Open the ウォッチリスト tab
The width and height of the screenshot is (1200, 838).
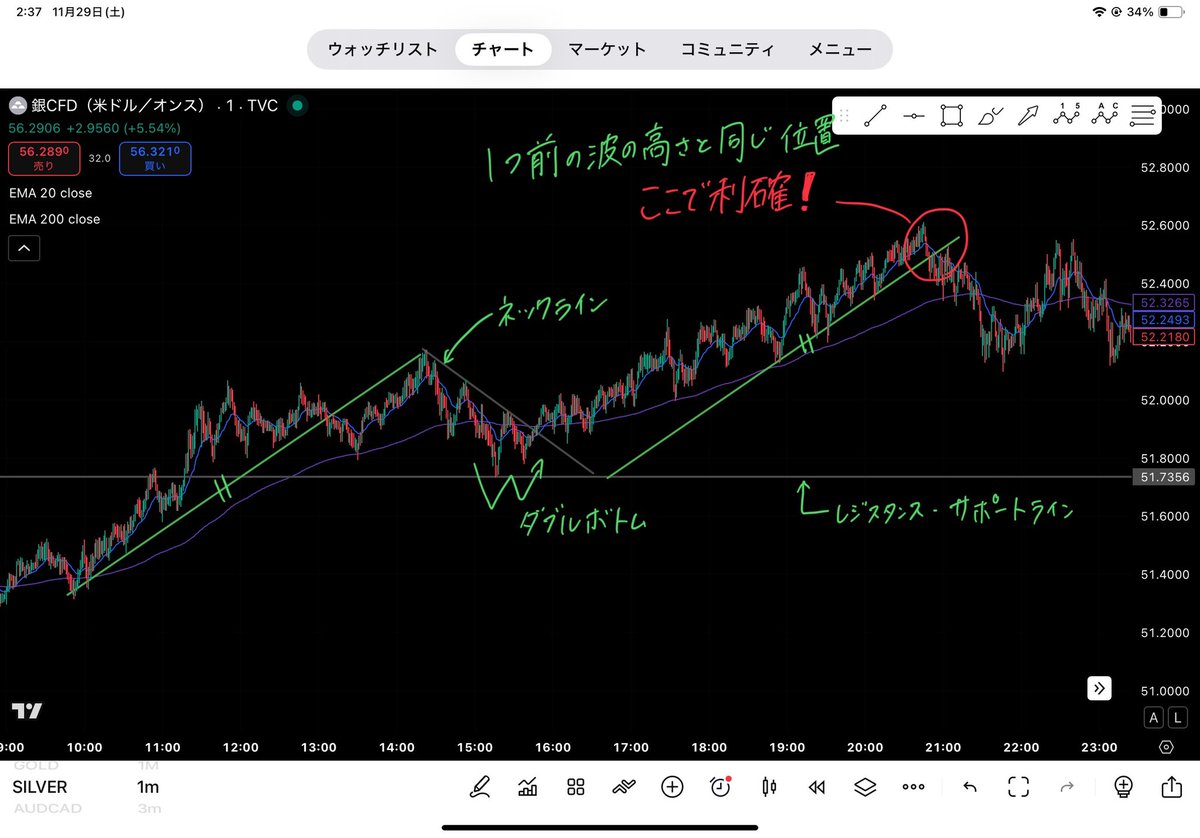(383, 49)
